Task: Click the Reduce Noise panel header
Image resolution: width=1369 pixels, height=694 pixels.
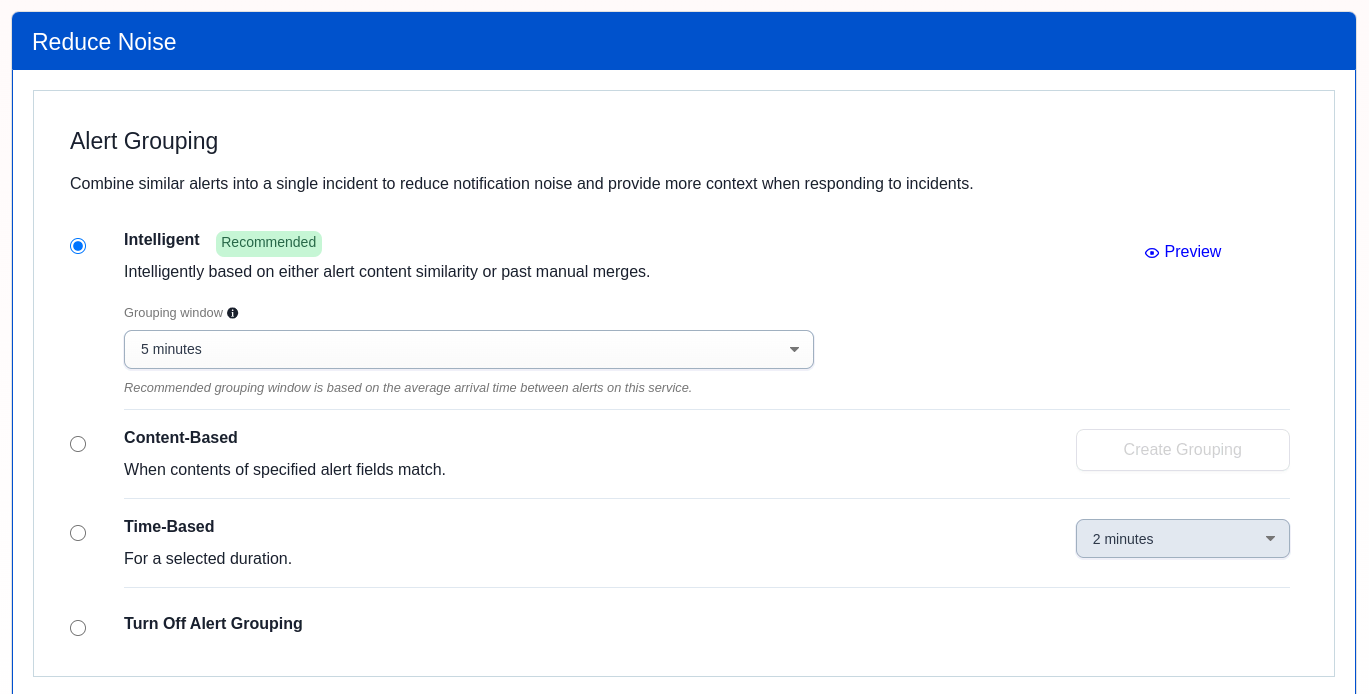Action: [104, 42]
